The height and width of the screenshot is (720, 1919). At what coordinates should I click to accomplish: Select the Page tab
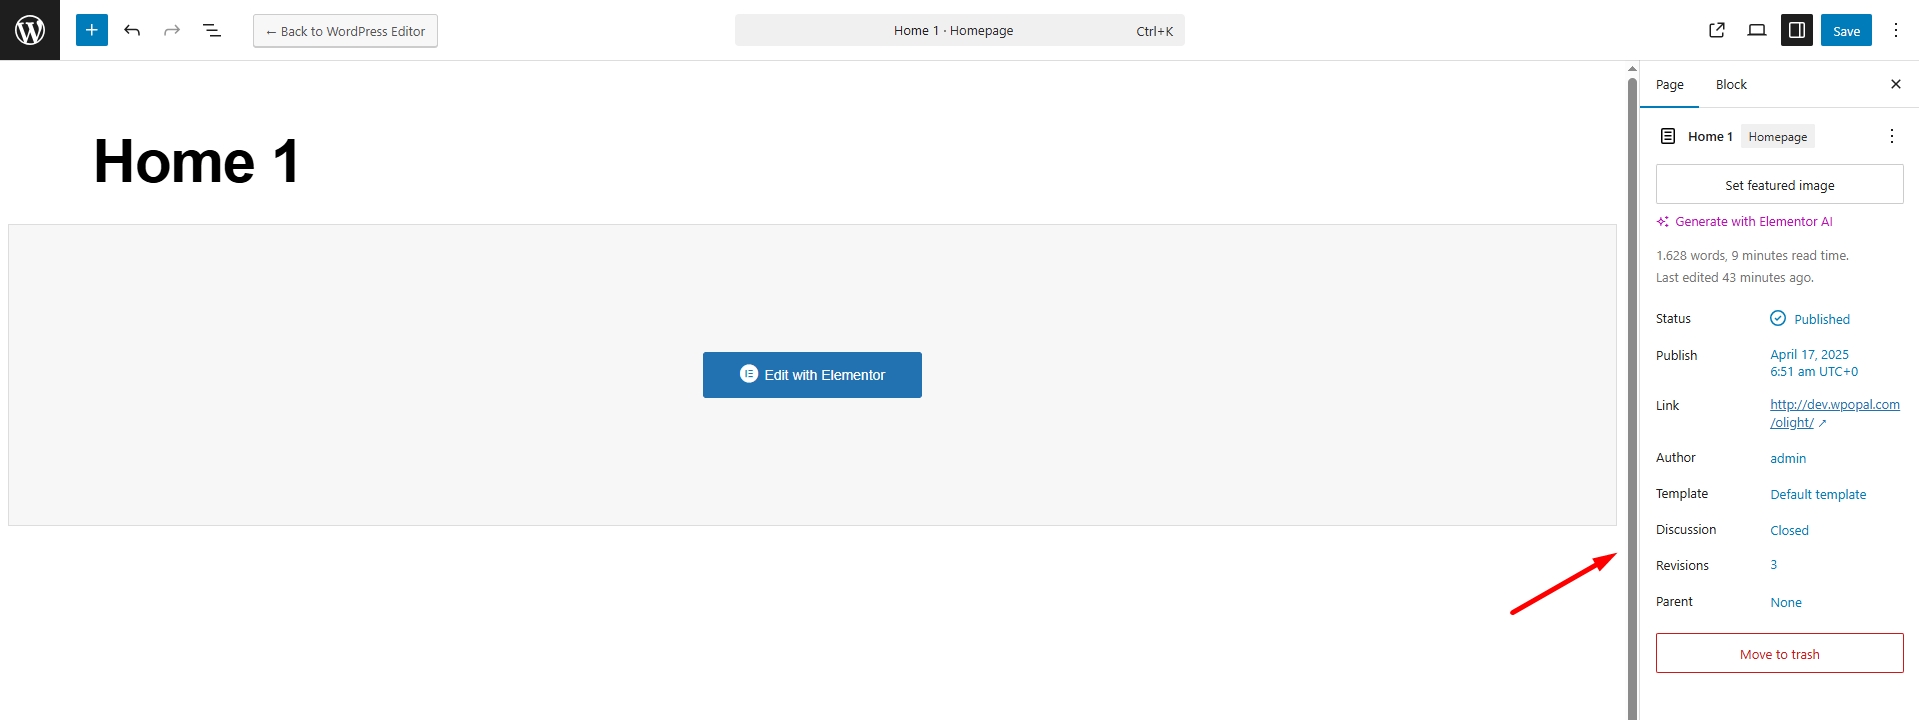[x=1669, y=84]
